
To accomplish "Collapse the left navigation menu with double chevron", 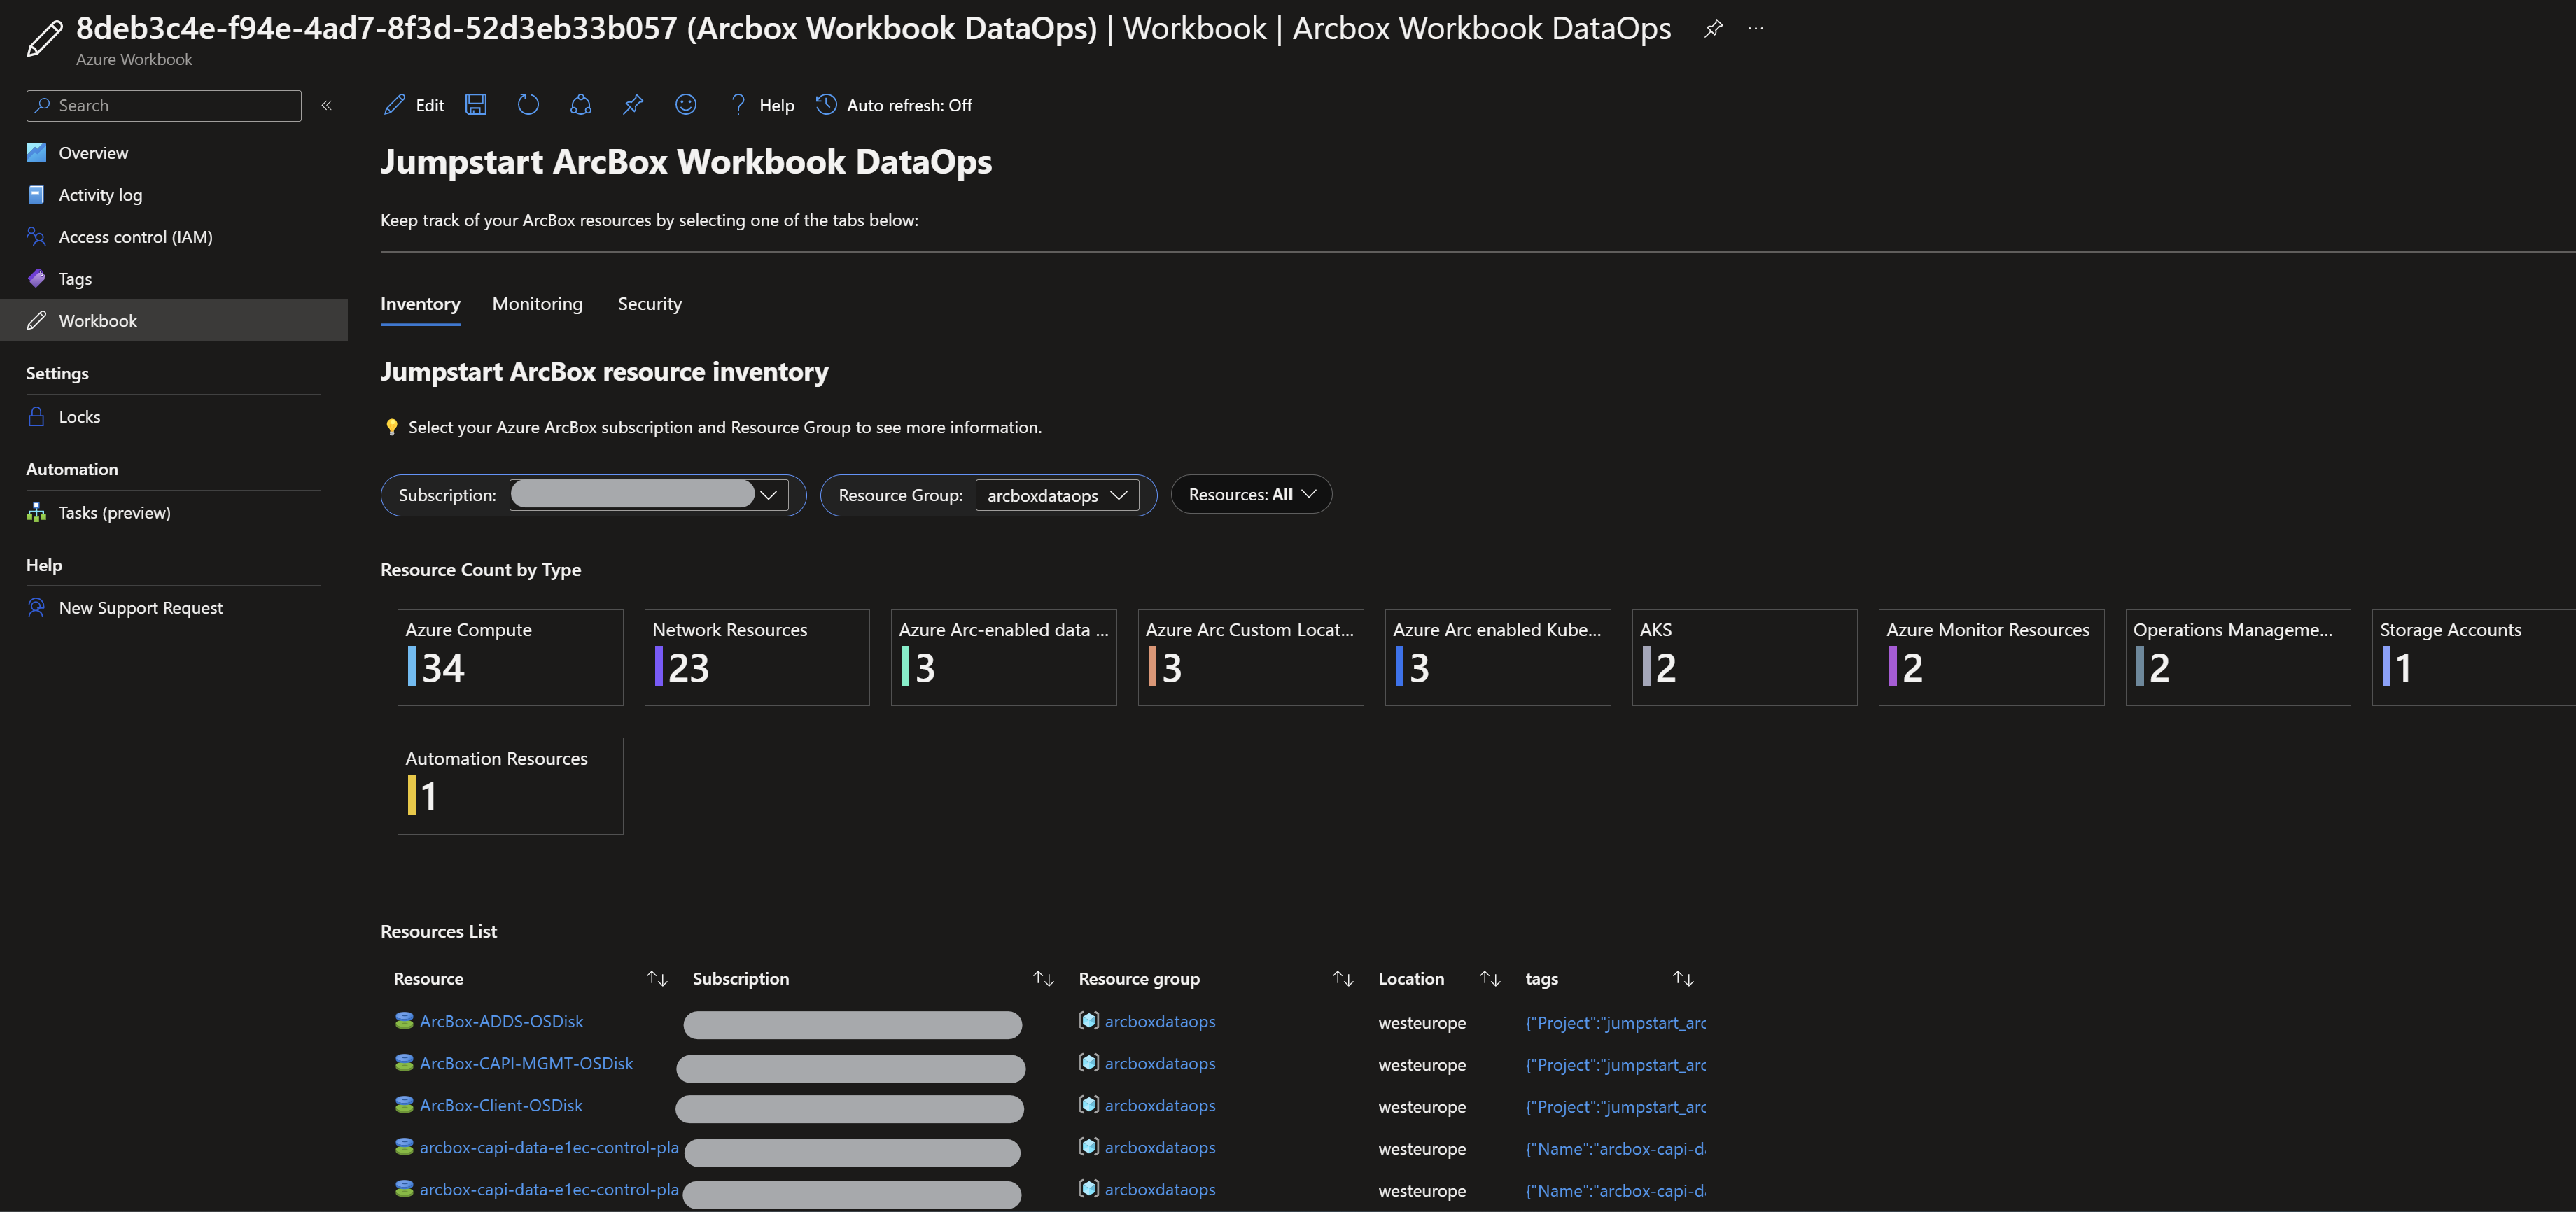I will click(326, 105).
